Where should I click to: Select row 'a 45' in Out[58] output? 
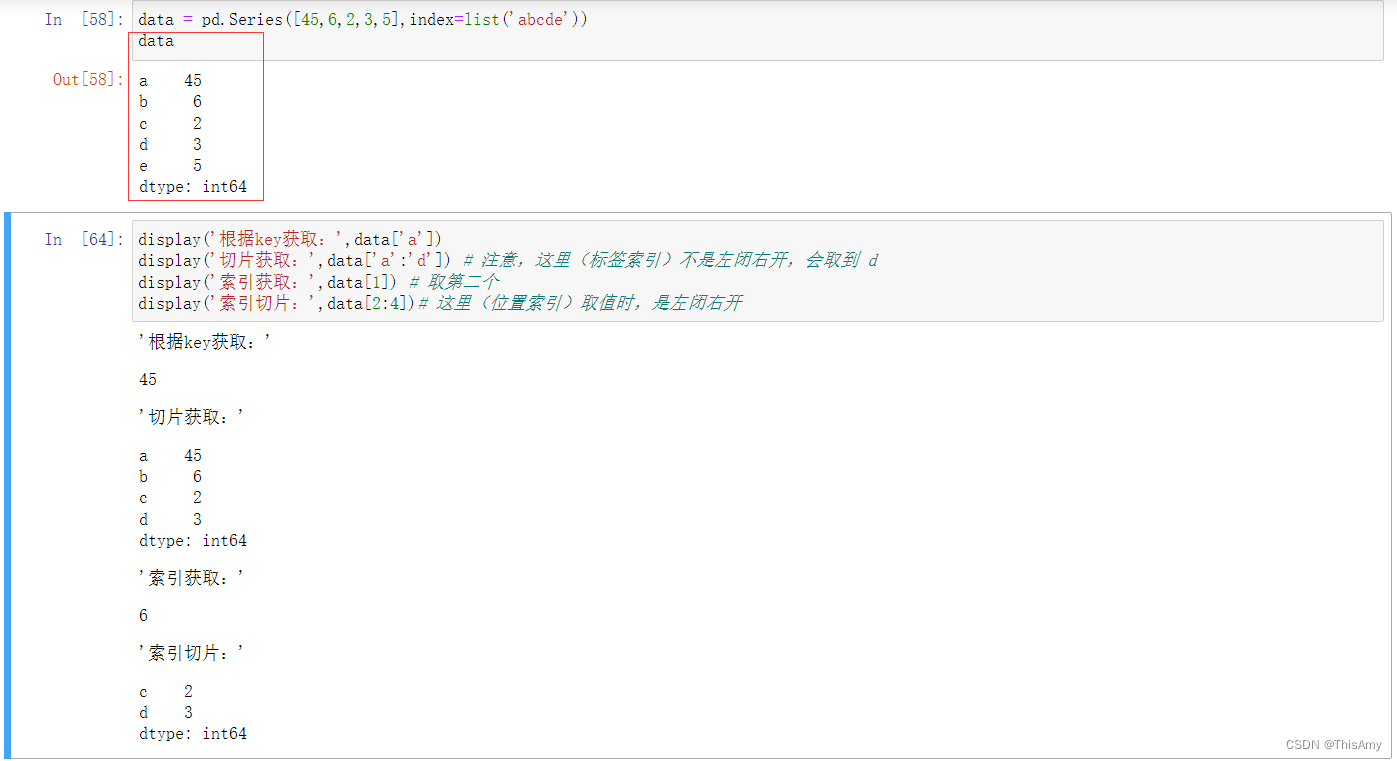click(x=170, y=80)
